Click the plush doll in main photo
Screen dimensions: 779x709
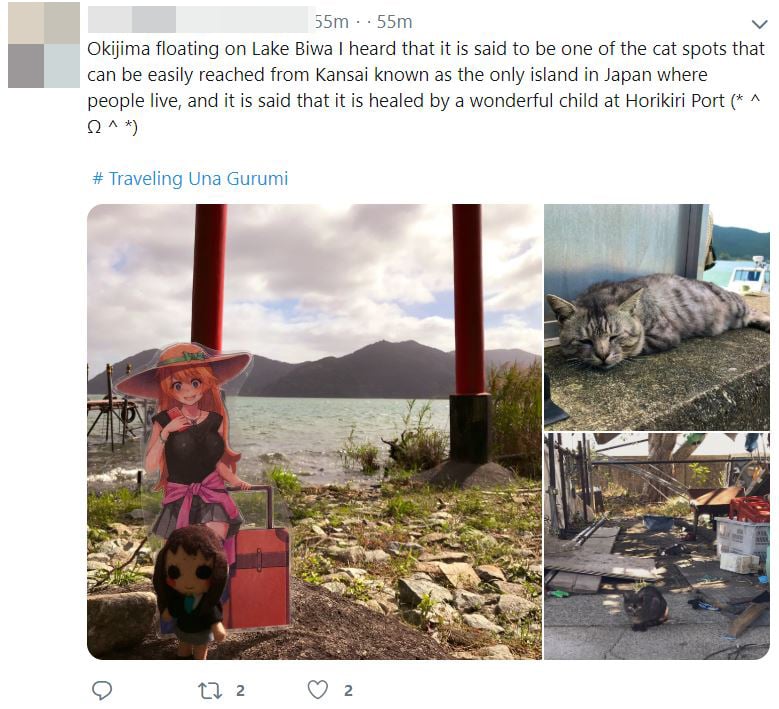pyautogui.click(x=190, y=591)
